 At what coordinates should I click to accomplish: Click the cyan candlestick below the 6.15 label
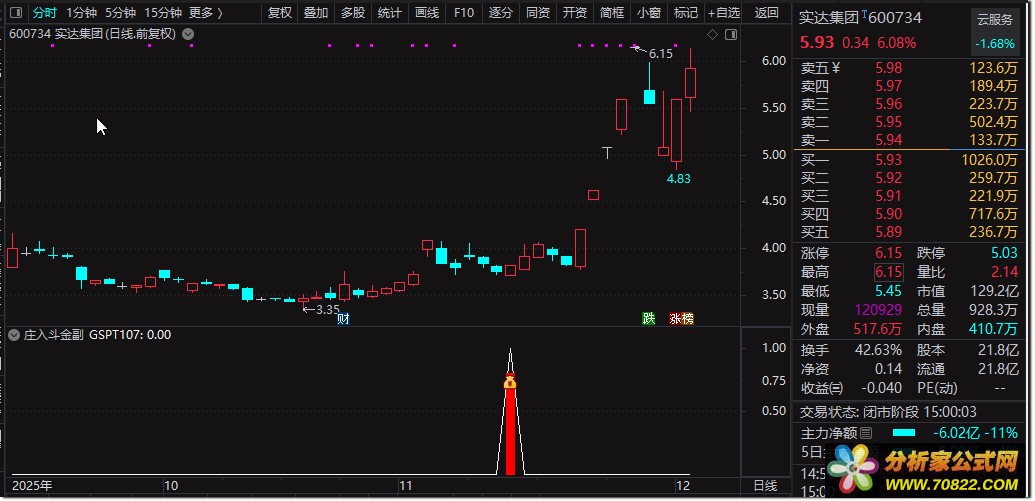(x=650, y=96)
